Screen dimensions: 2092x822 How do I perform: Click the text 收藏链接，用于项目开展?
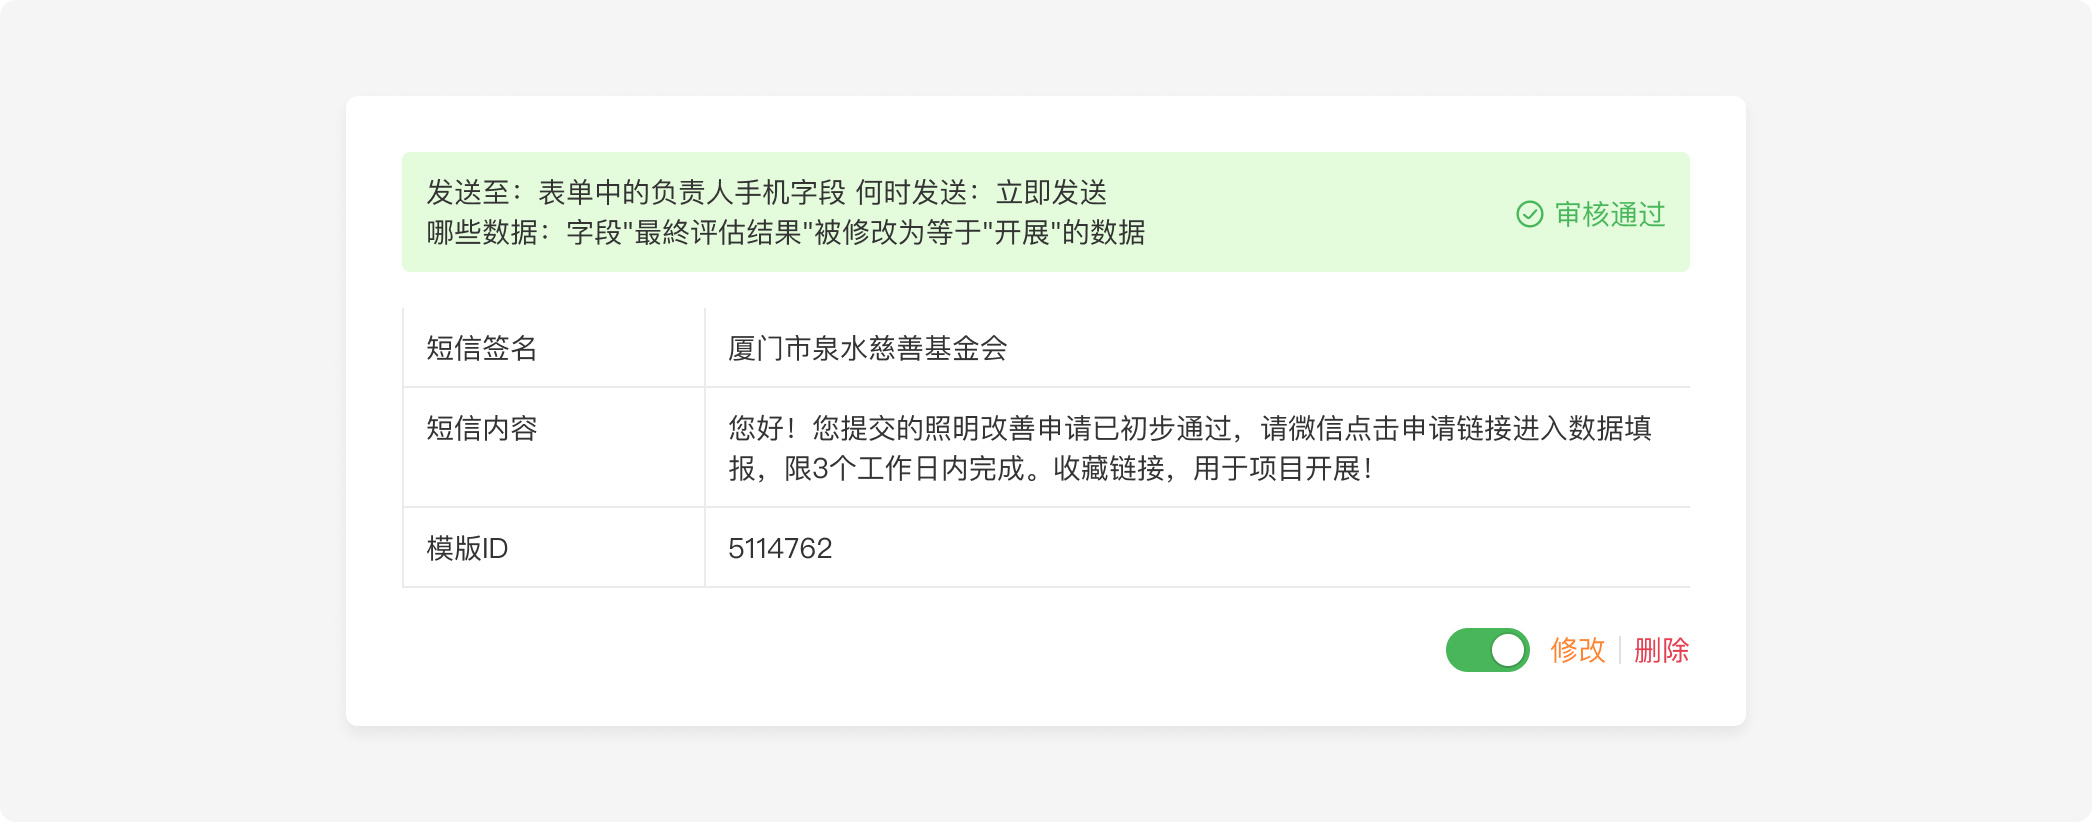(x=1212, y=468)
